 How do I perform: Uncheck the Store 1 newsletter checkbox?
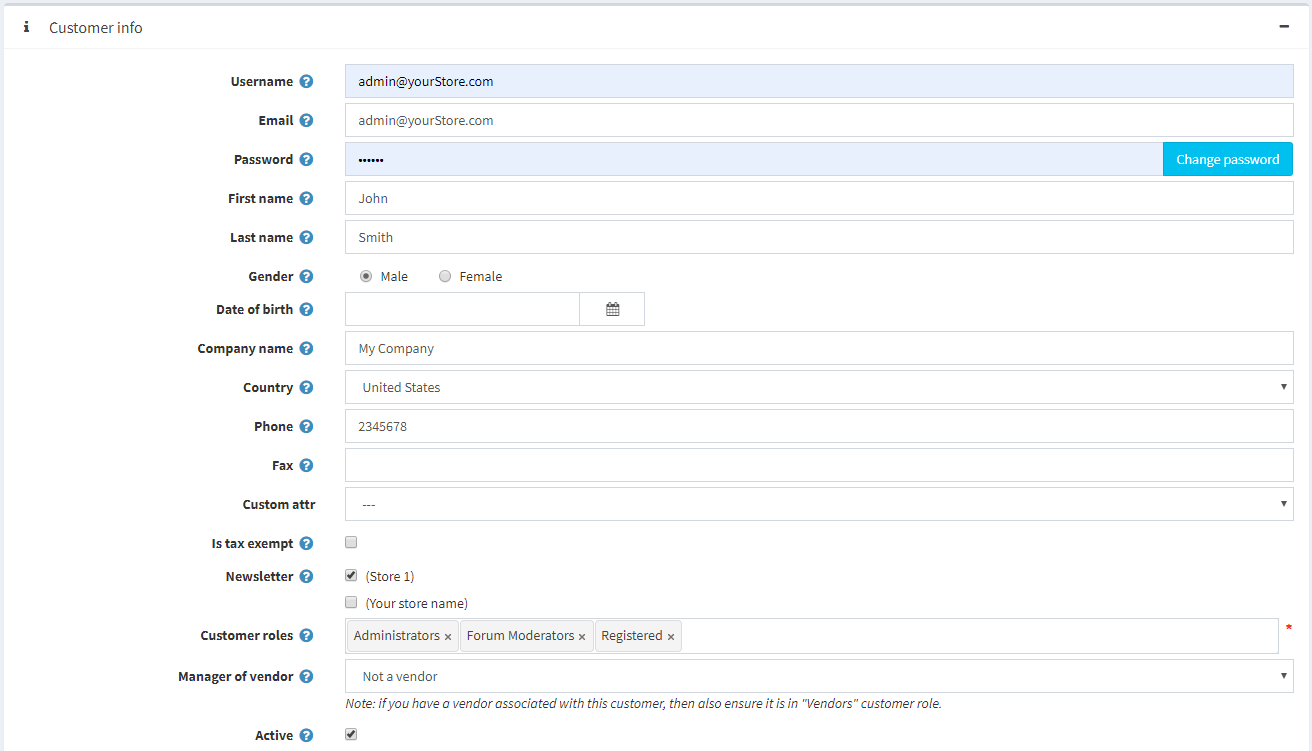(351, 576)
